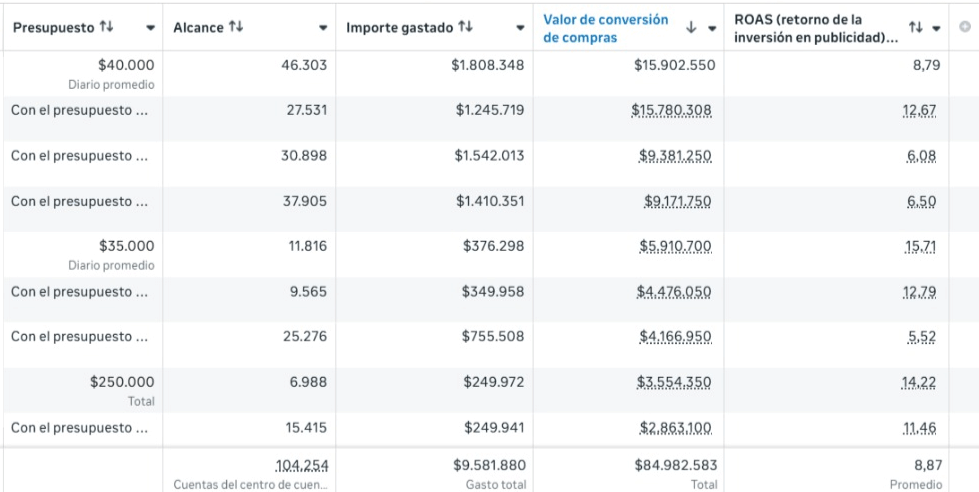Open ROAS column dropdown caret
Screen dimensions: 979x492
pos(937,28)
